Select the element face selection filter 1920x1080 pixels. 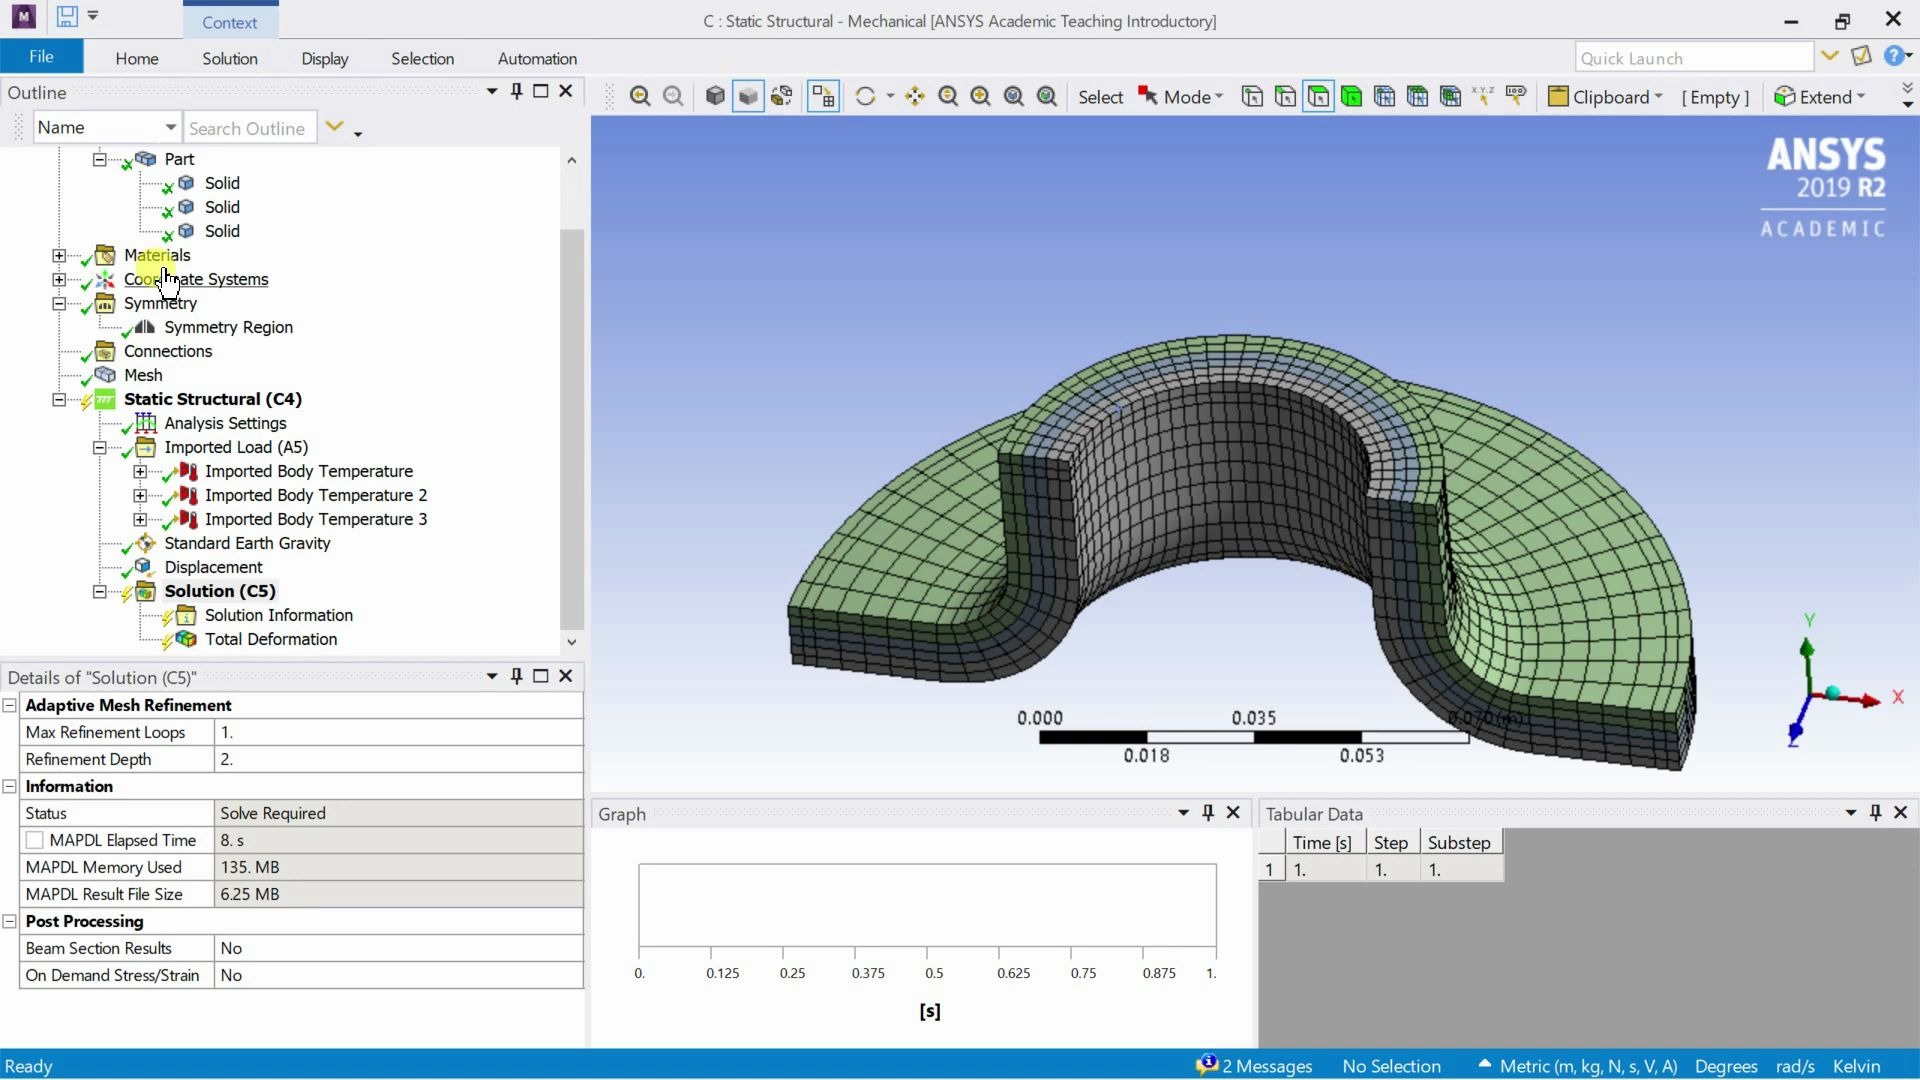pyautogui.click(x=1417, y=96)
